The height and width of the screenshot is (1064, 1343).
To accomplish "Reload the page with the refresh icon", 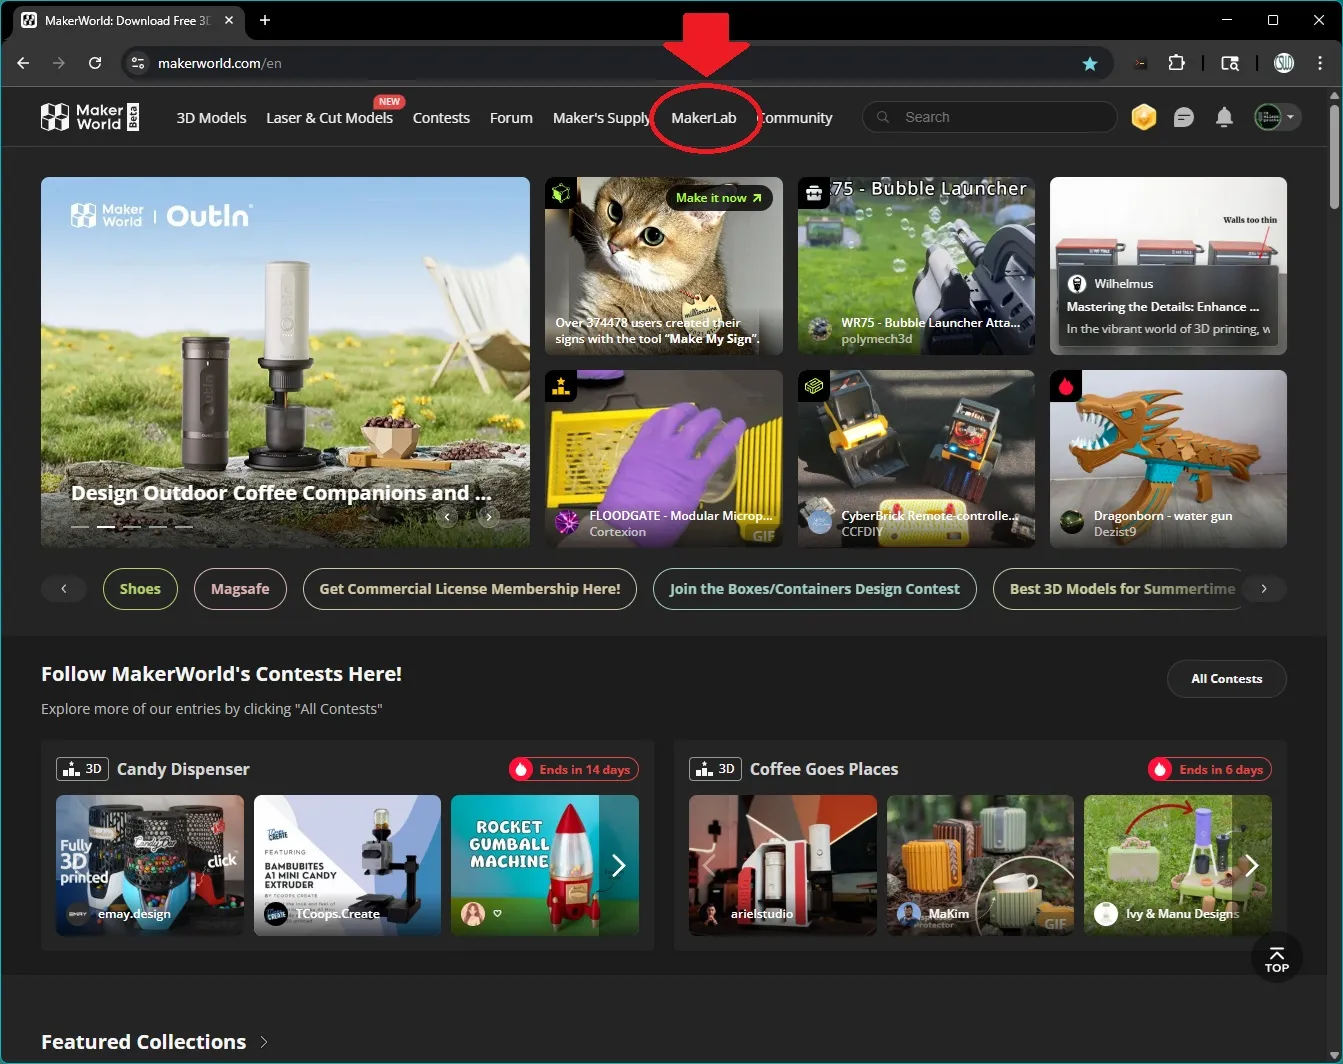I will [95, 63].
